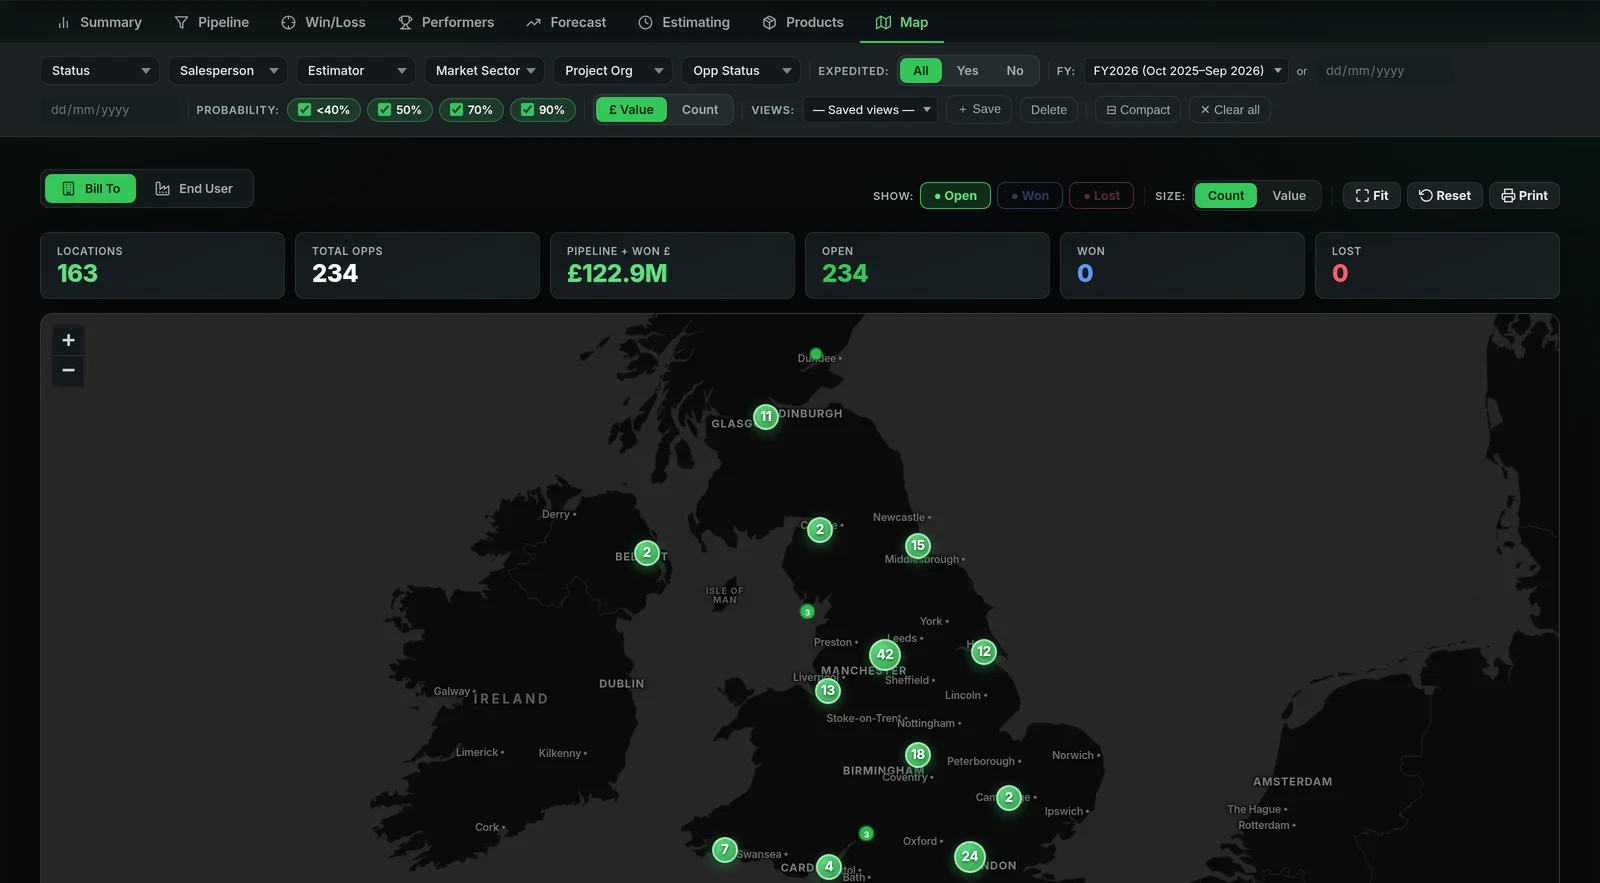Open the Salesperson filter dropdown
1600x883 pixels.
(x=228, y=71)
